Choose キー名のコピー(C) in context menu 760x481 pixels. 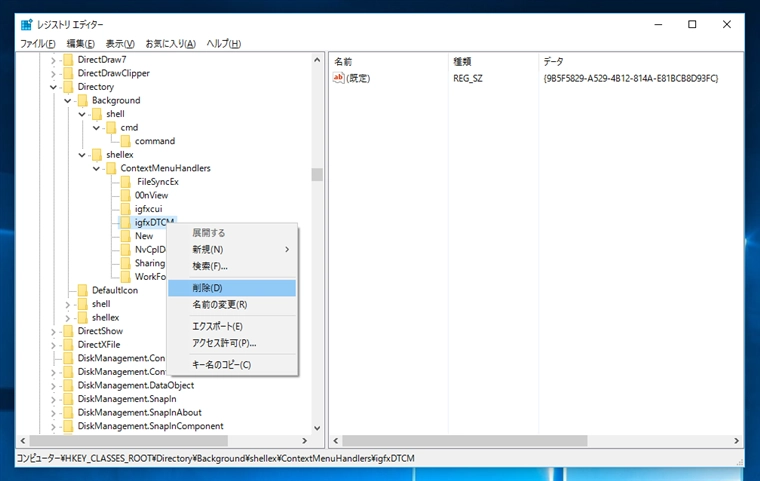[x=232, y=365]
